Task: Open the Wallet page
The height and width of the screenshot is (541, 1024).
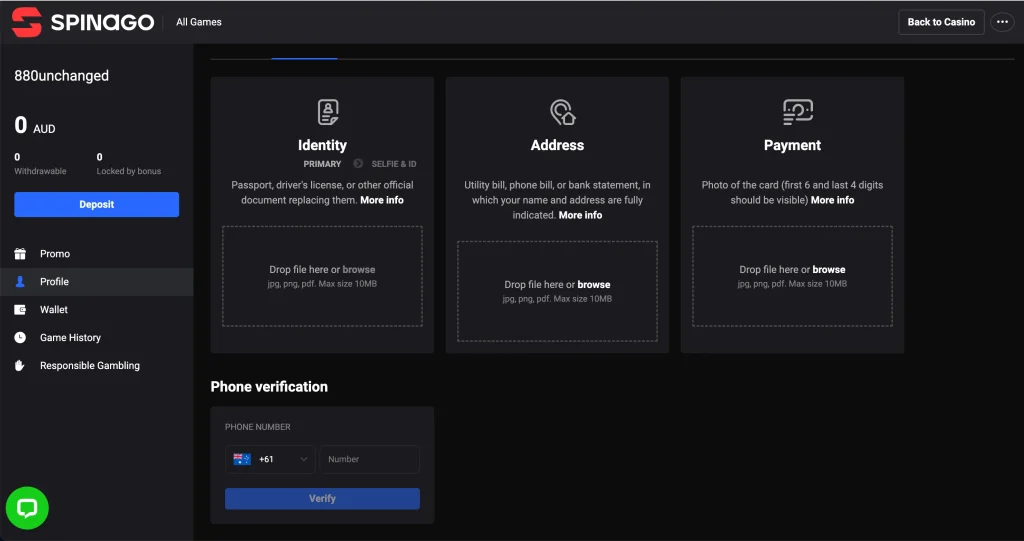Action: coord(97,310)
